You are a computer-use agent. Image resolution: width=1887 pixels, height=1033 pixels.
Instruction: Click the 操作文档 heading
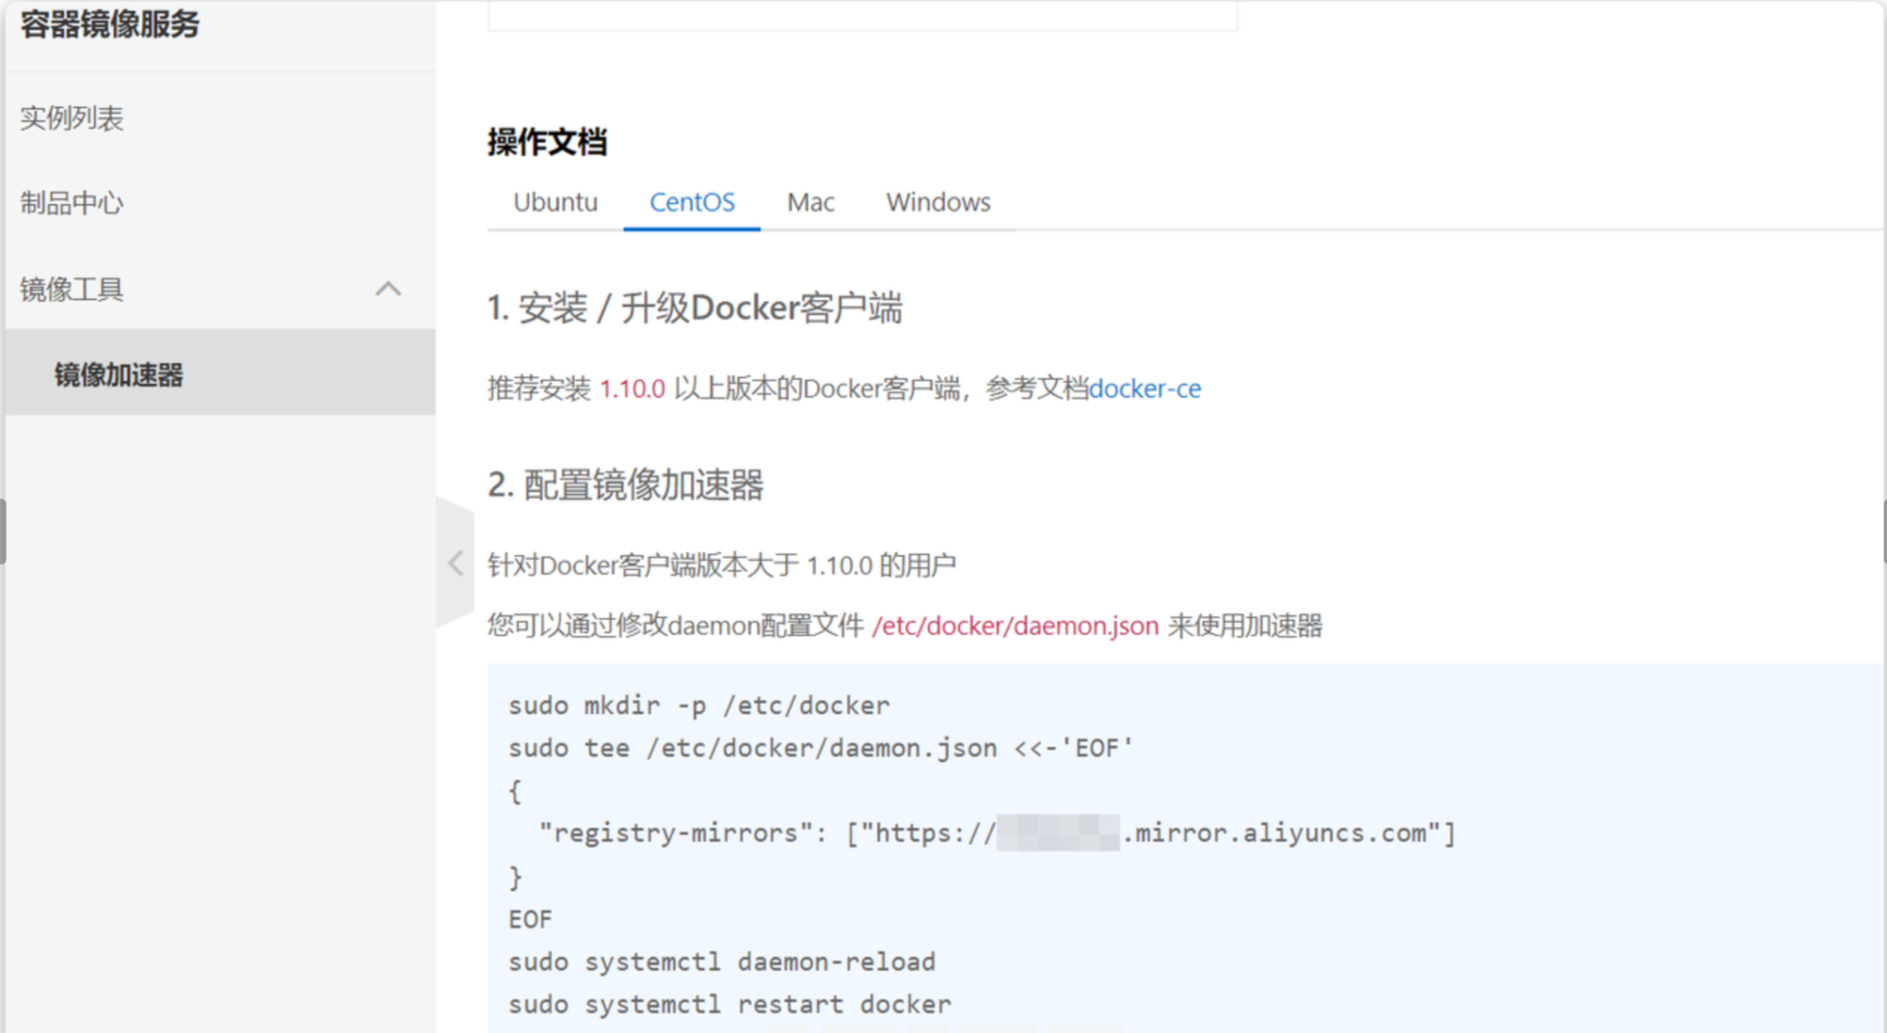pyautogui.click(x=547, y=142)
